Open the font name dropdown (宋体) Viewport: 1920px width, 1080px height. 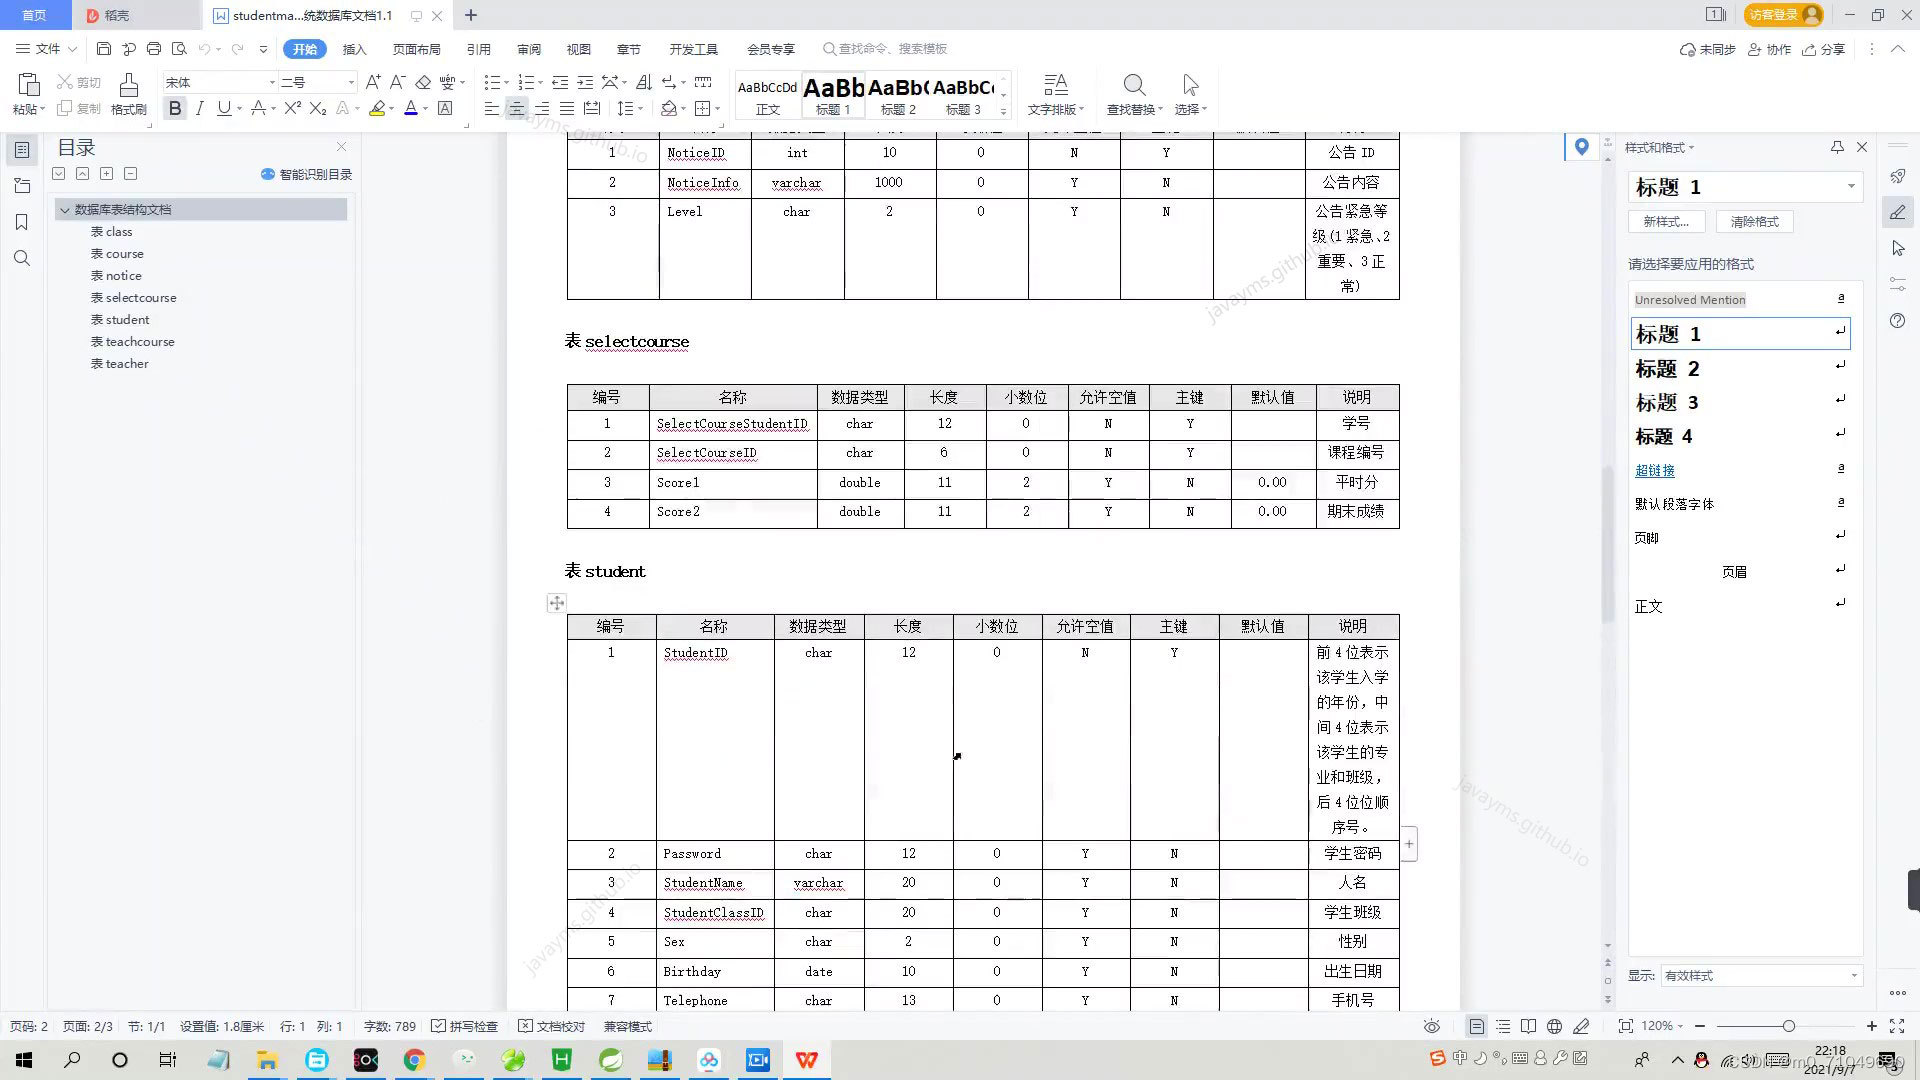(271, 82)
